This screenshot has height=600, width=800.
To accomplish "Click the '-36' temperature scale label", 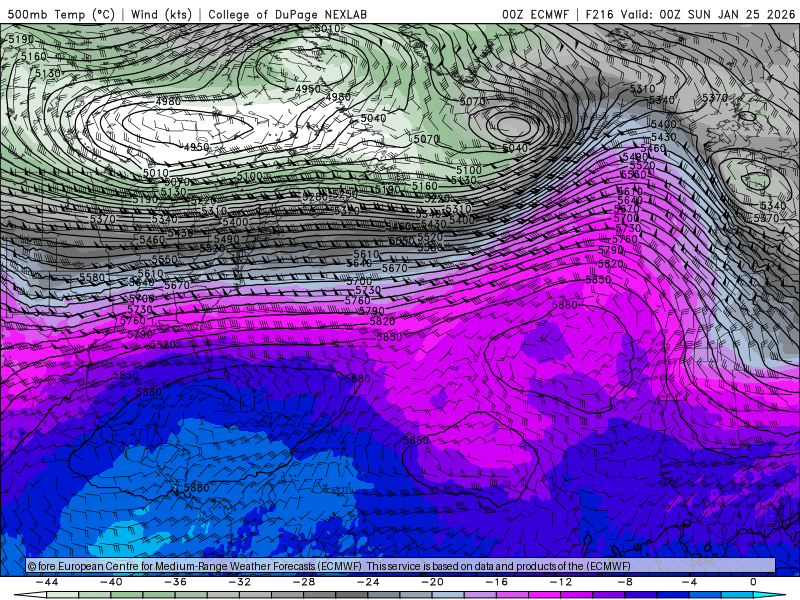I will 176,582.
